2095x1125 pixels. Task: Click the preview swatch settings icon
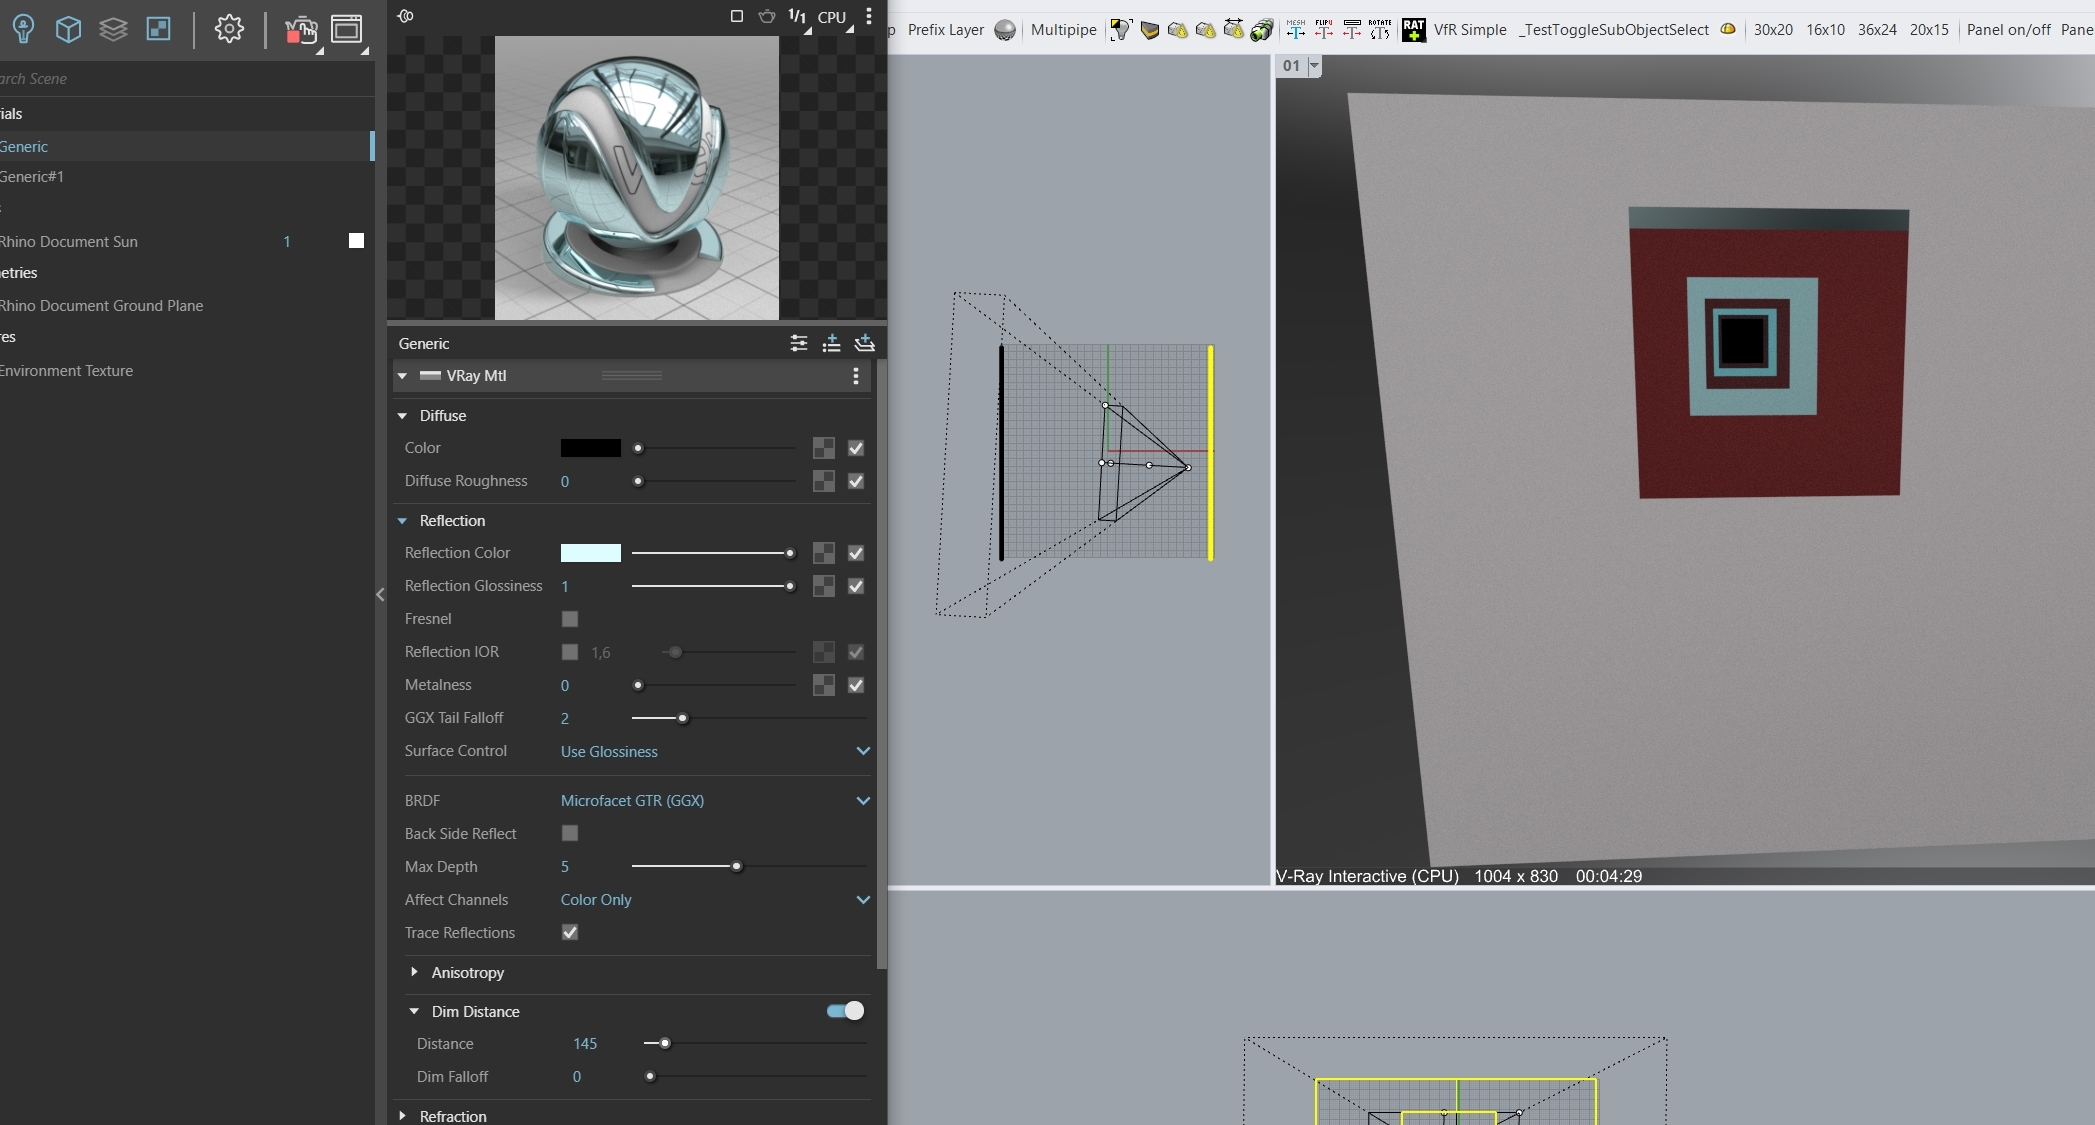tap(405, 16)
